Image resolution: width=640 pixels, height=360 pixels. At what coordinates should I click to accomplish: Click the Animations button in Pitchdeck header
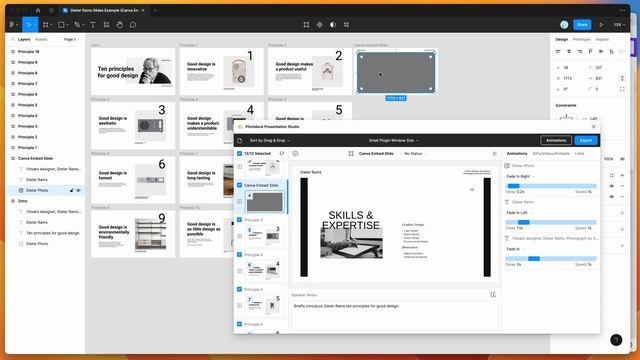point(556,140)
